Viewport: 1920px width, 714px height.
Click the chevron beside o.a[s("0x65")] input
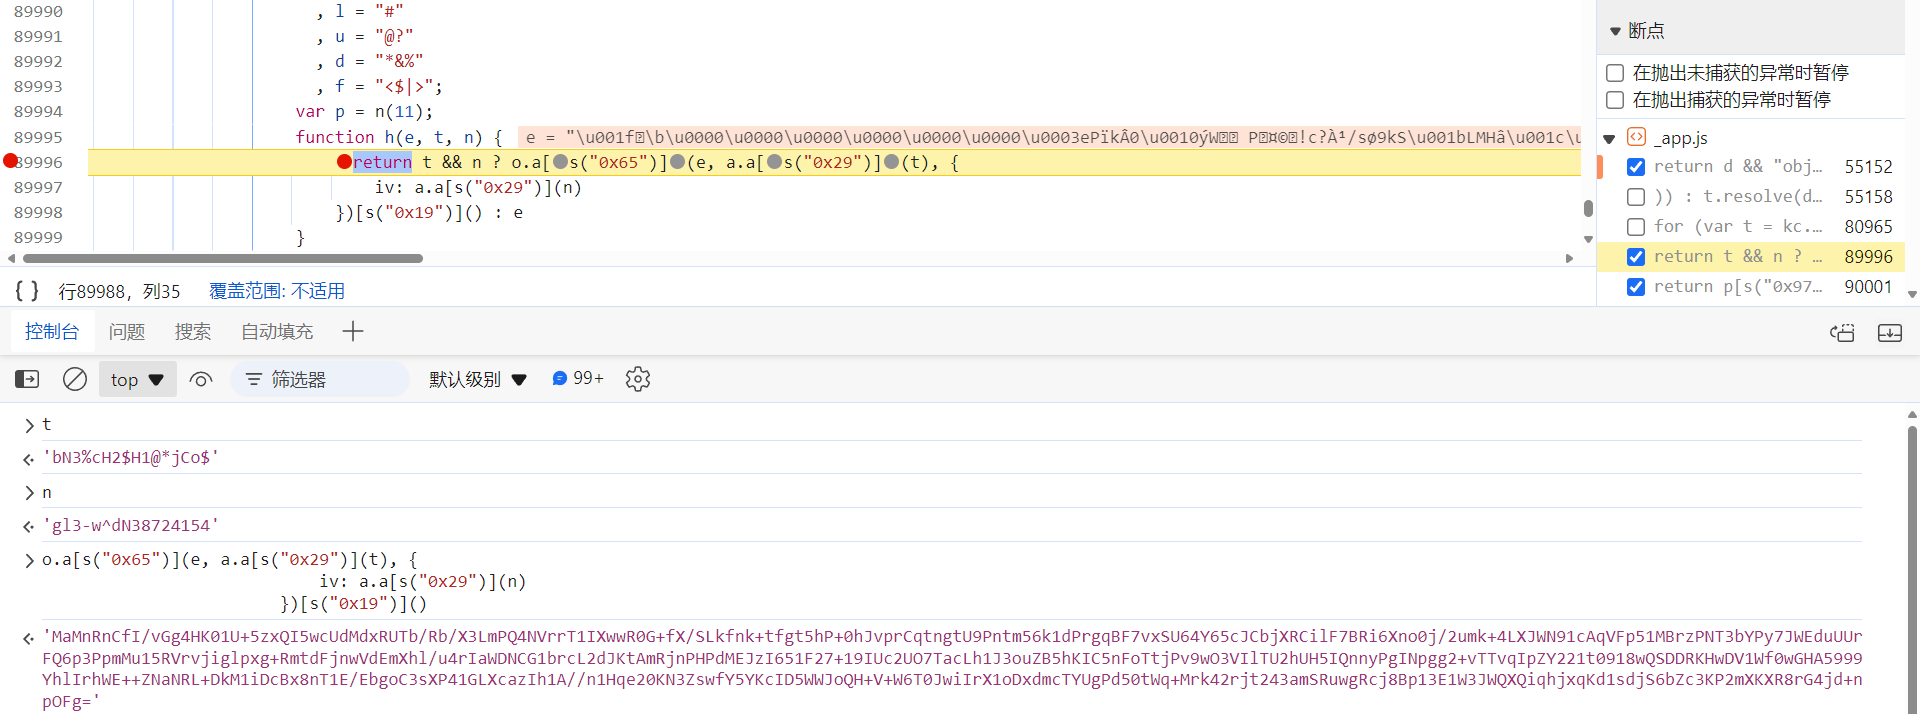[x=29, y=560]
